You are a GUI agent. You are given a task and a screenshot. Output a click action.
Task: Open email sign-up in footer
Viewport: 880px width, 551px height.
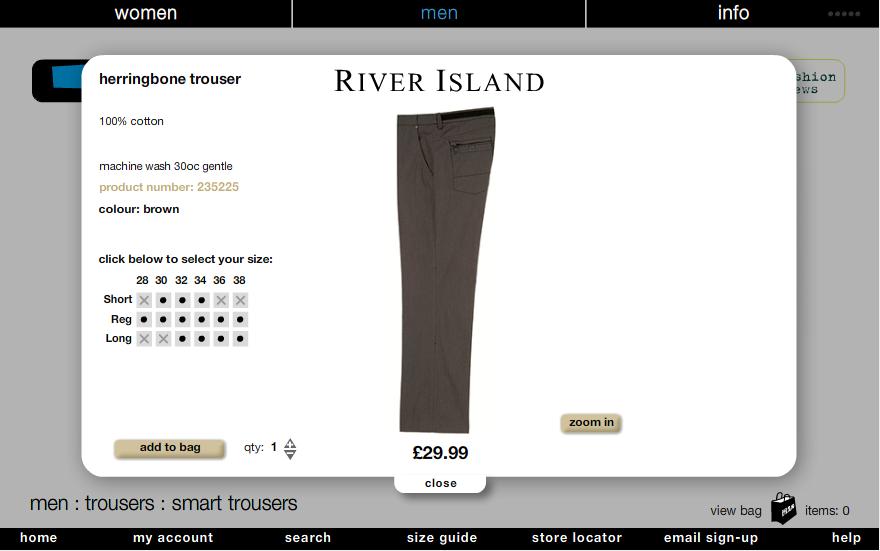[x=711, y=538]
